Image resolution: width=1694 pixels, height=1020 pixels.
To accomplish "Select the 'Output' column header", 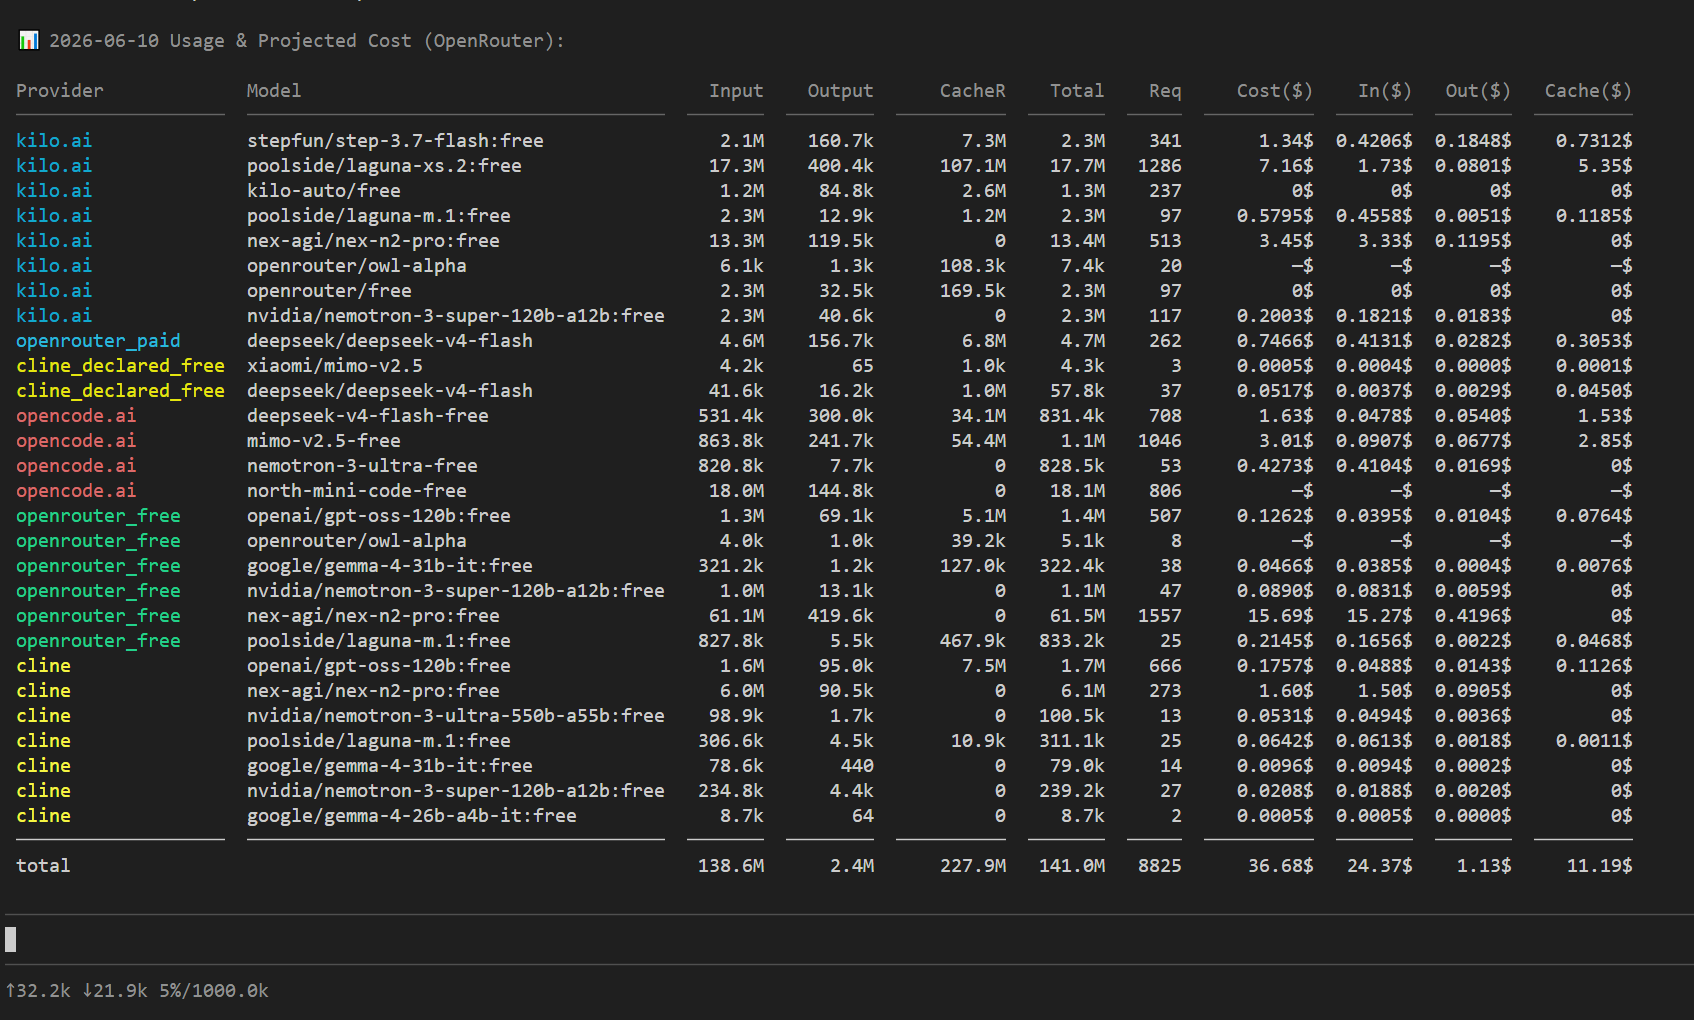I will [840, 91].
